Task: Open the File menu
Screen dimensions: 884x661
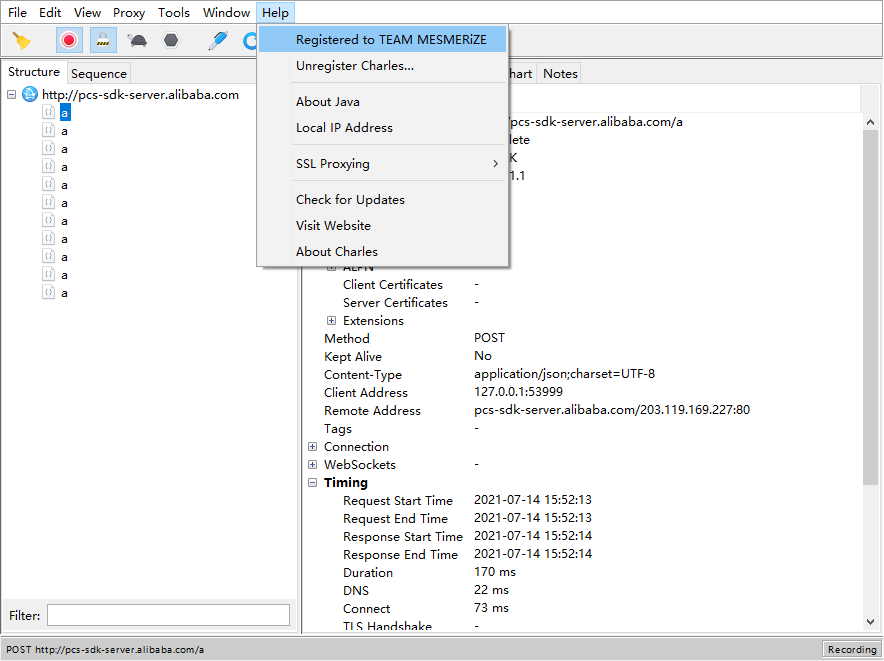Action: pyautogui.click(x=17, y=12)
